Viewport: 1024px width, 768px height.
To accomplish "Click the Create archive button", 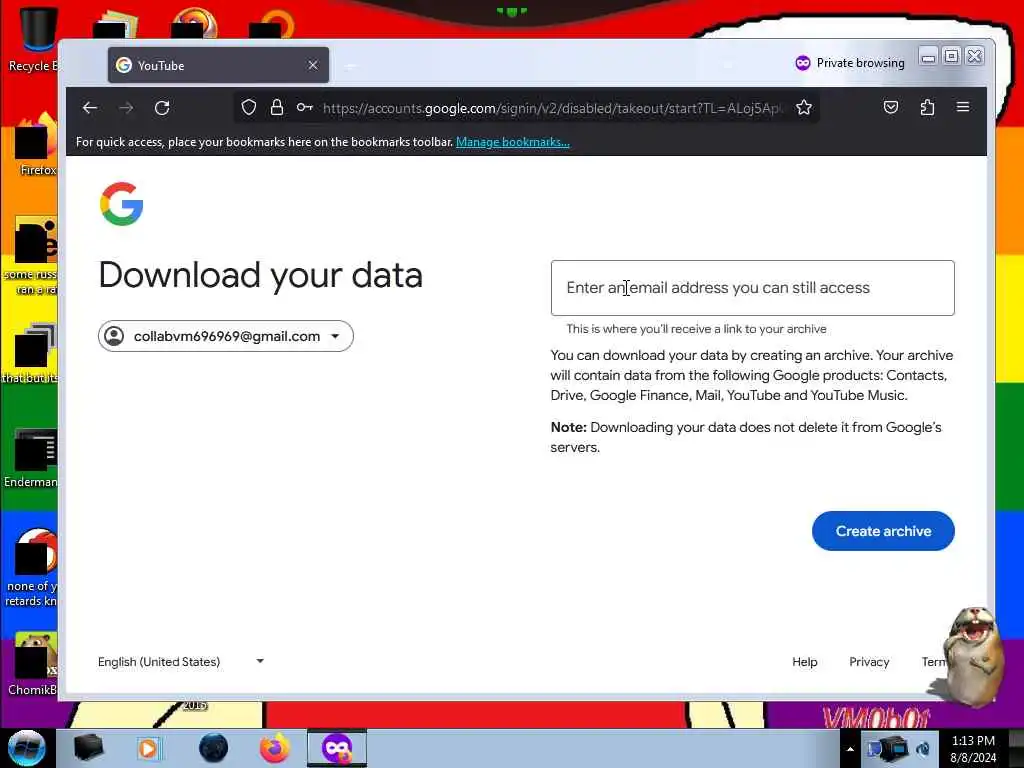I will (x=883, y=531).
